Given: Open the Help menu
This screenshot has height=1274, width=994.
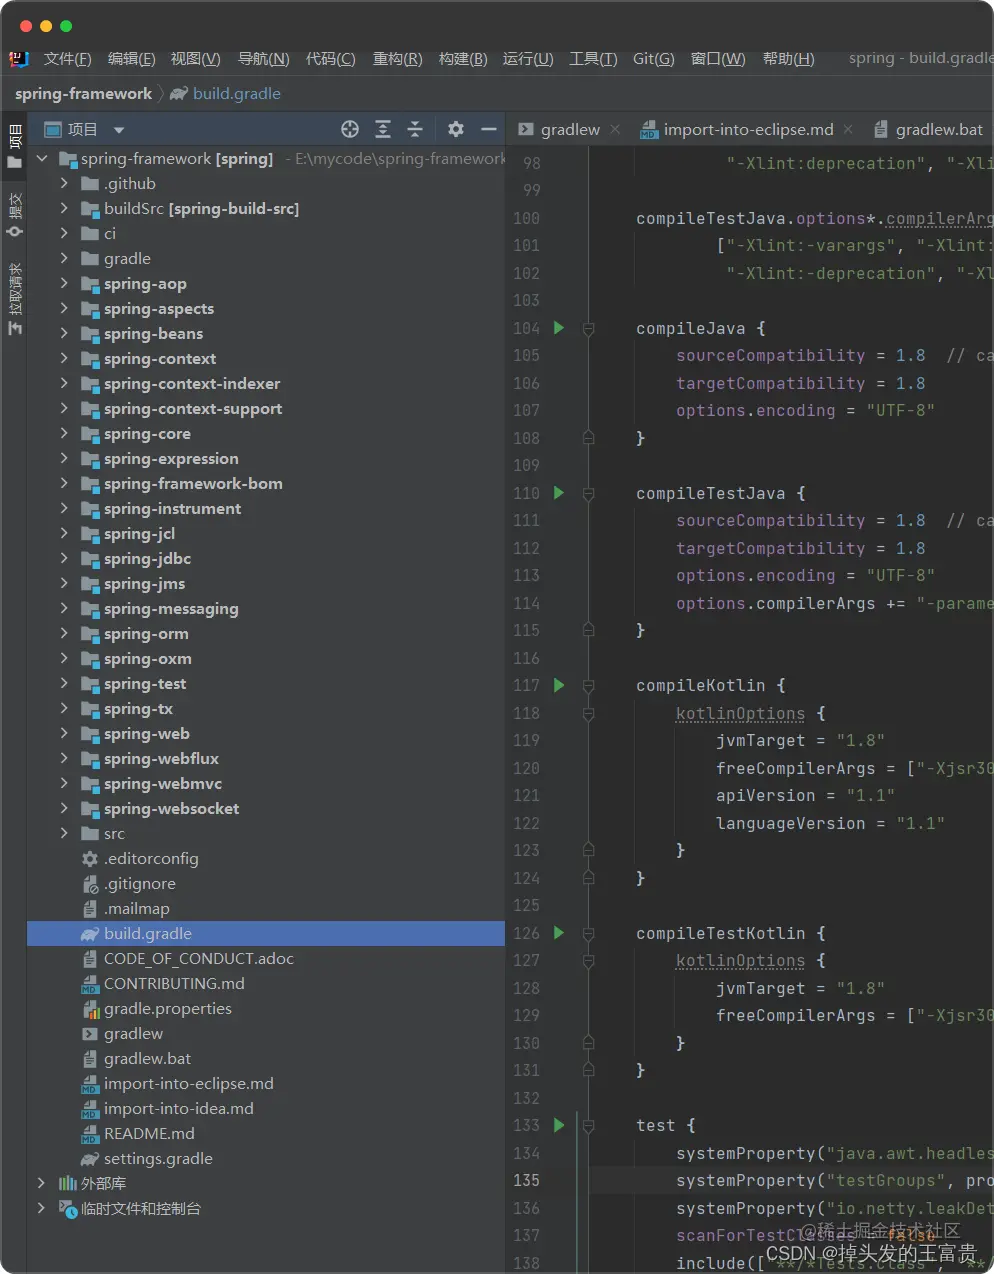Looking at the screenshot, I should pyautogui.click(x=788, y=59).
